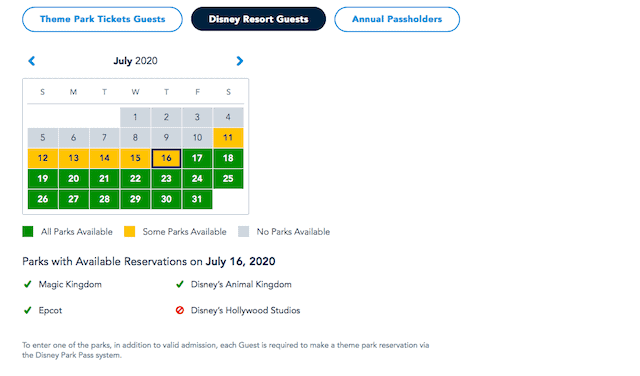
Task: Click the green check beside Magic Kingdom
Action: [x=27, y=284]
